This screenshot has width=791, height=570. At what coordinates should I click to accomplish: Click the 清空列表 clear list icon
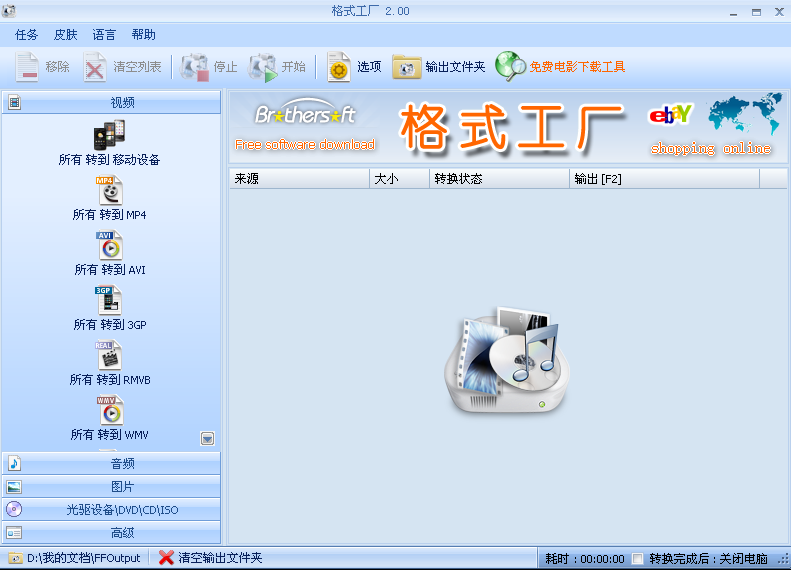pyautogui.click(x=94, y=67)
